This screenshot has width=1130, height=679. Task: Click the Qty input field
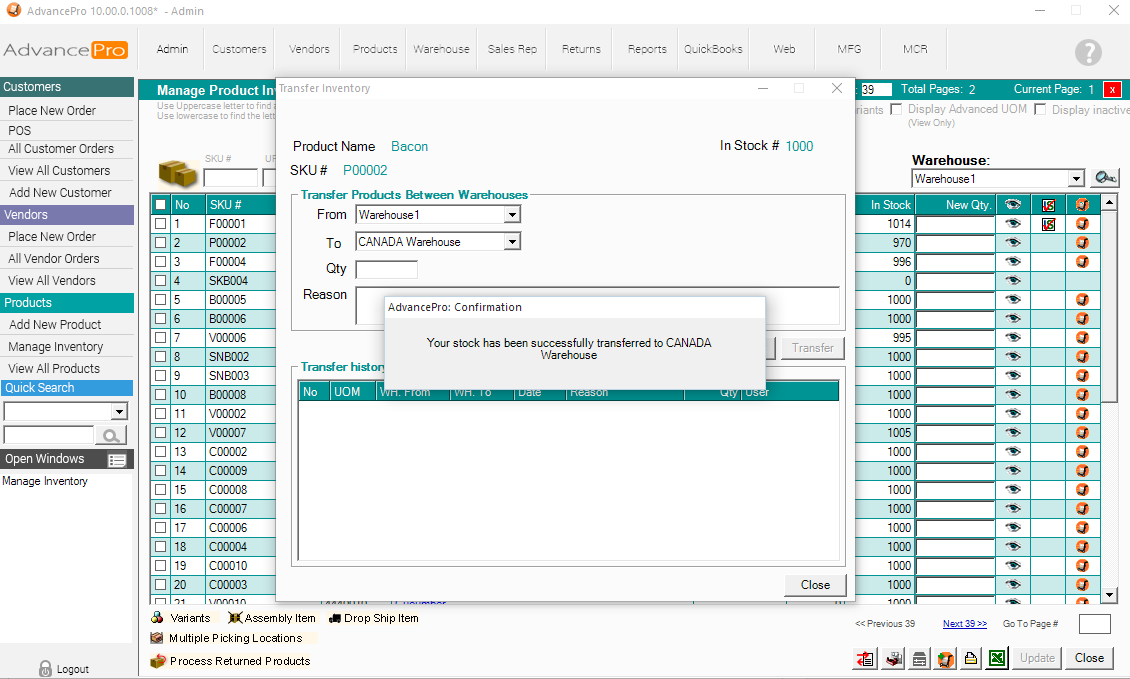(386, 269)
